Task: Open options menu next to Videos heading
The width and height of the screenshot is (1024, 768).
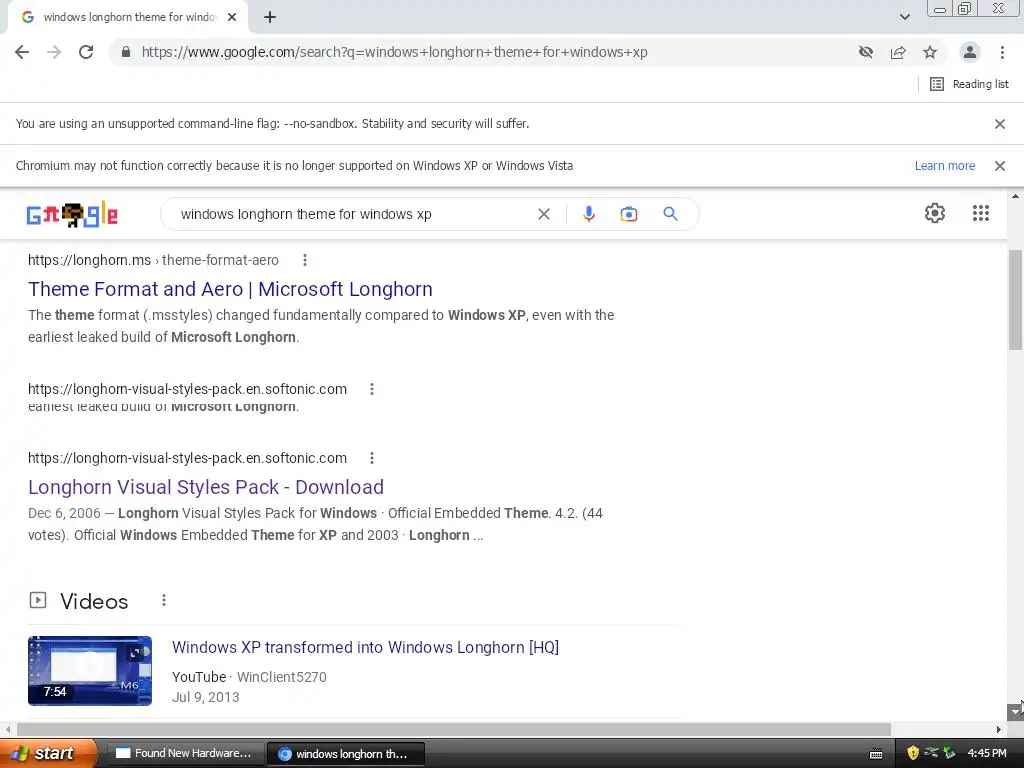Action: point(164,600)
